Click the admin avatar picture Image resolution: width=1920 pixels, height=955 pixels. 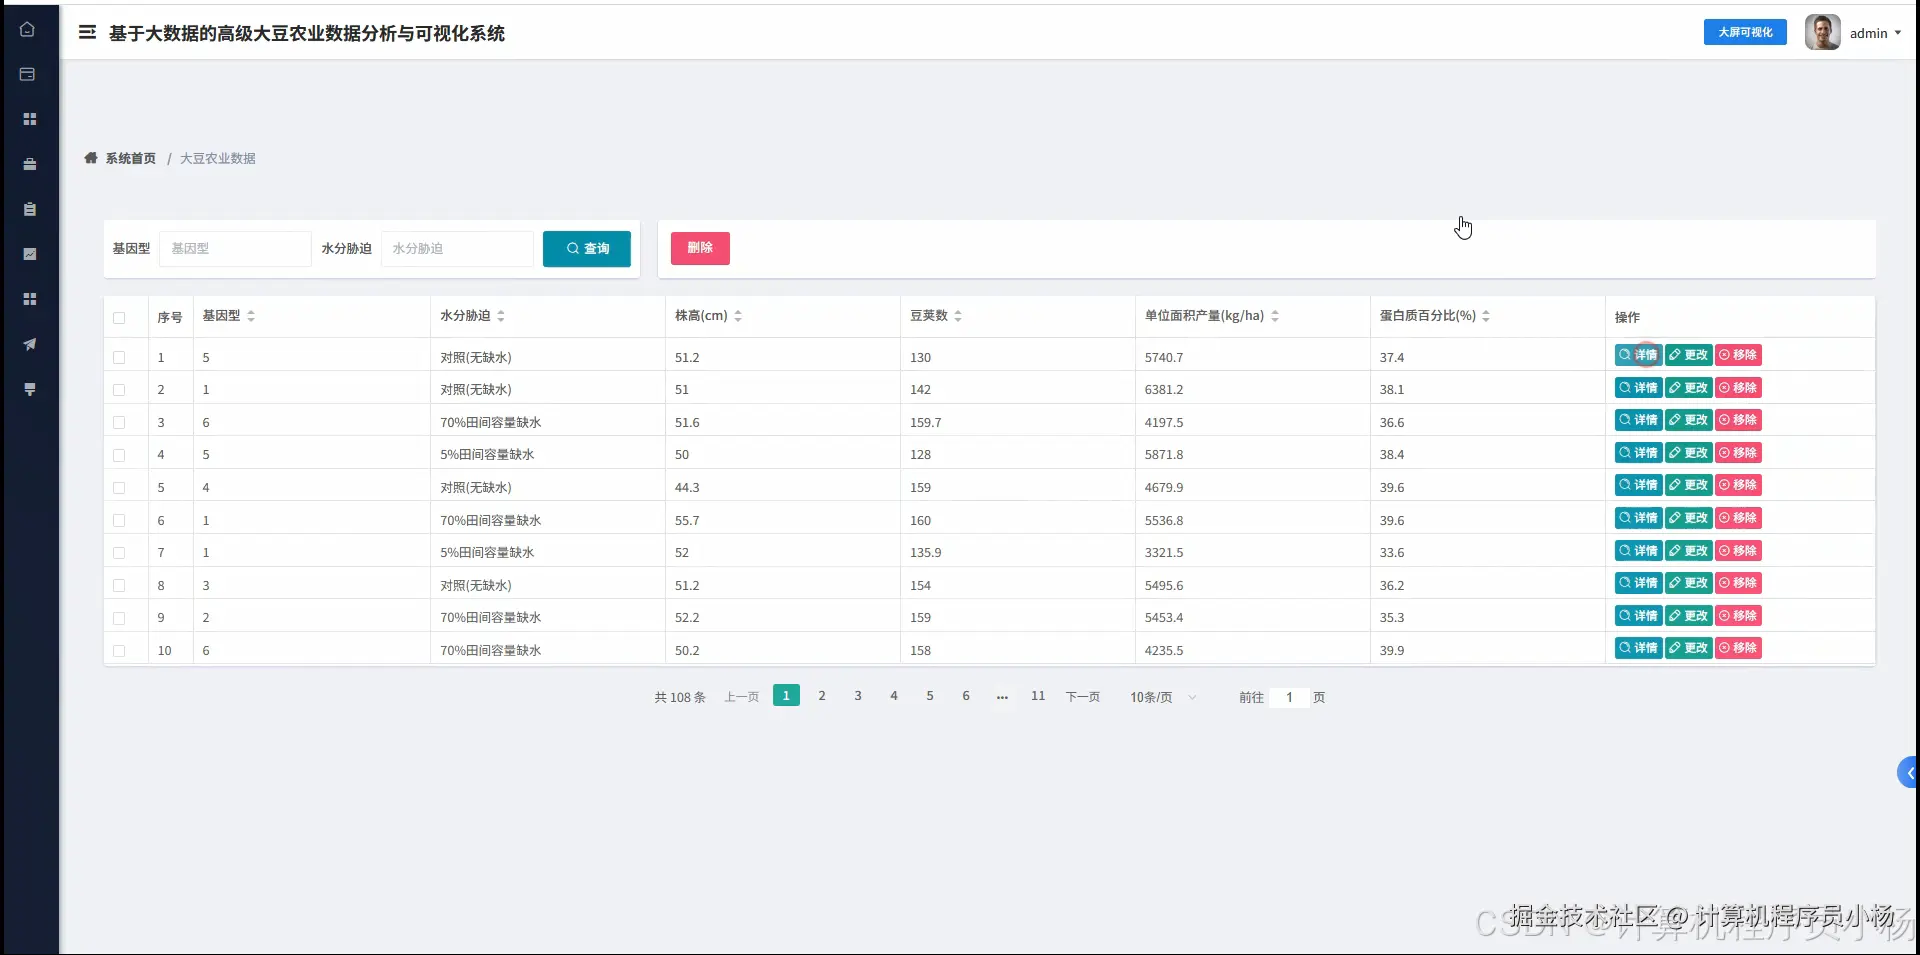(x=1822, y=32)
